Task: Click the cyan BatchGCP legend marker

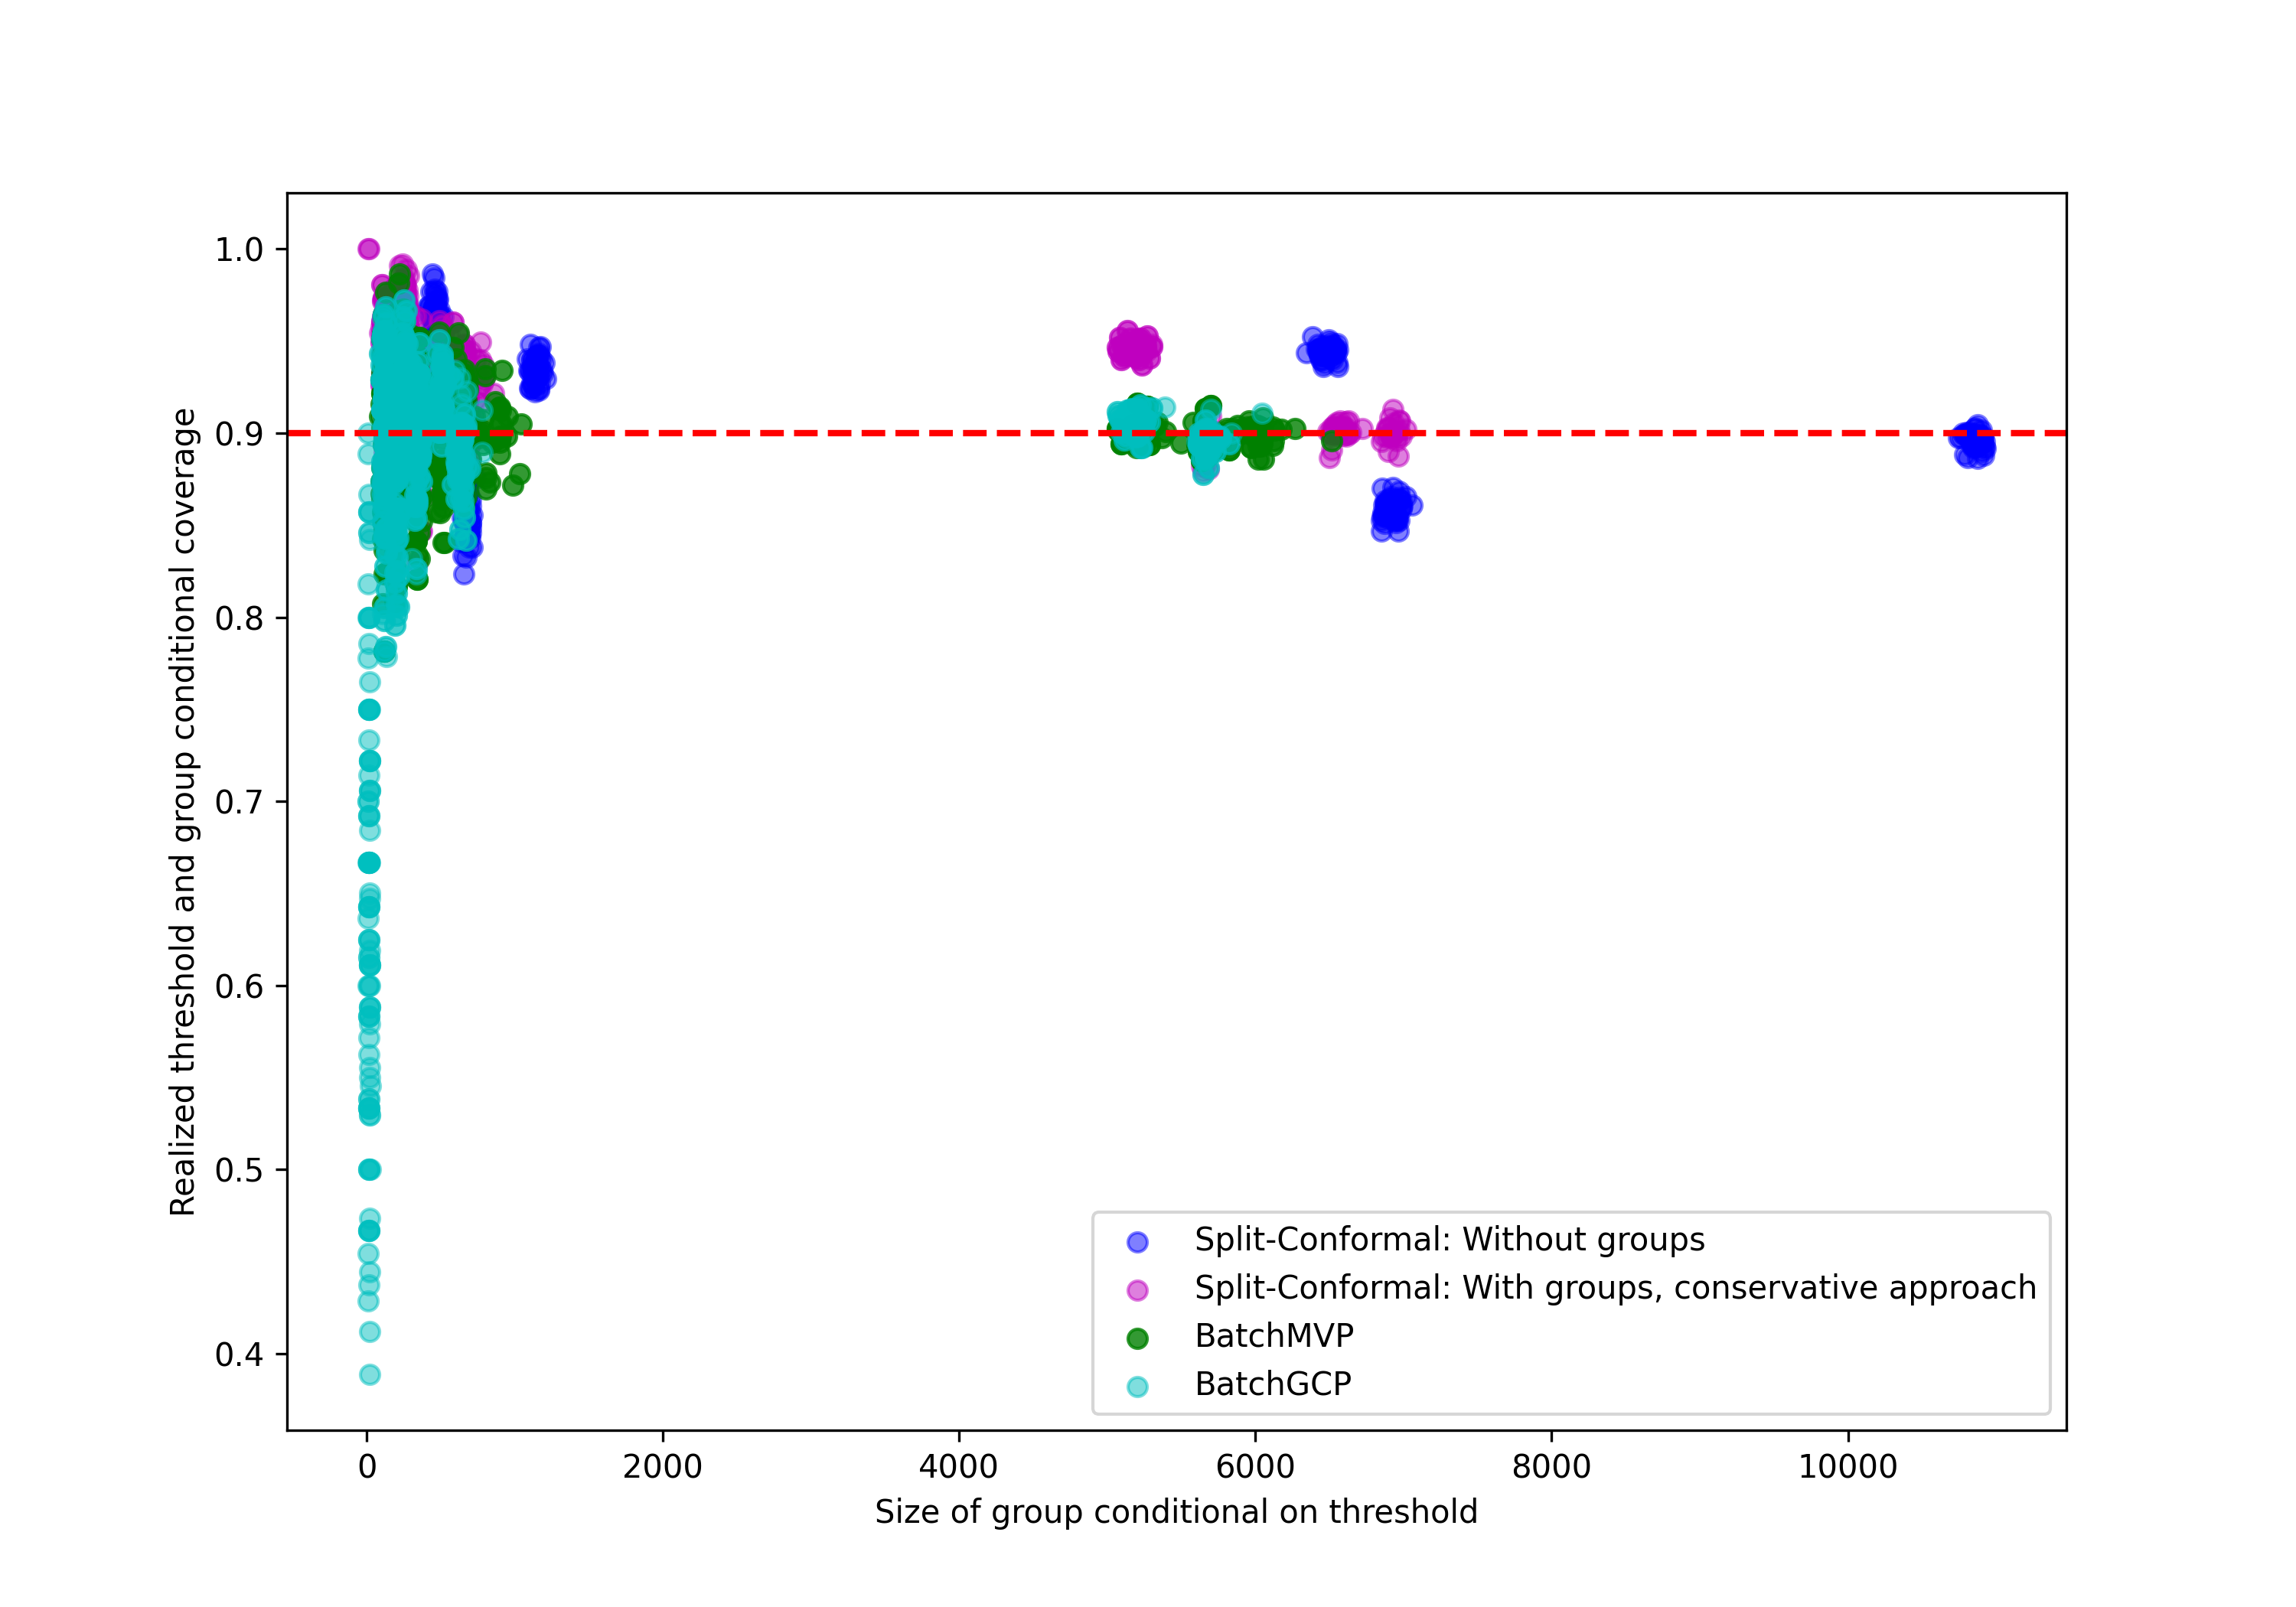Action: pos(1137,1386)
